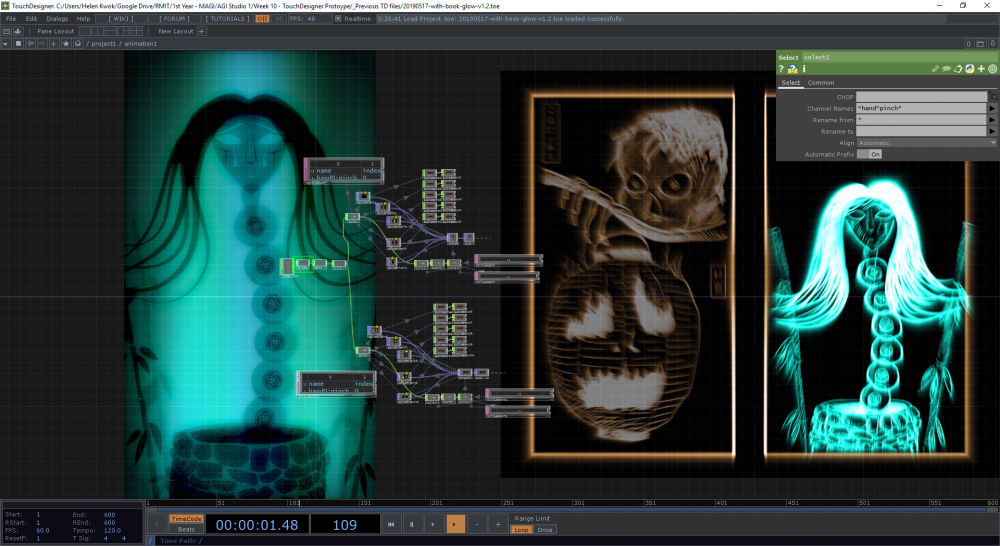This screenshot has width=1000, height=546.
Task: Open the Dialogs menu
Action: [57, 18]
